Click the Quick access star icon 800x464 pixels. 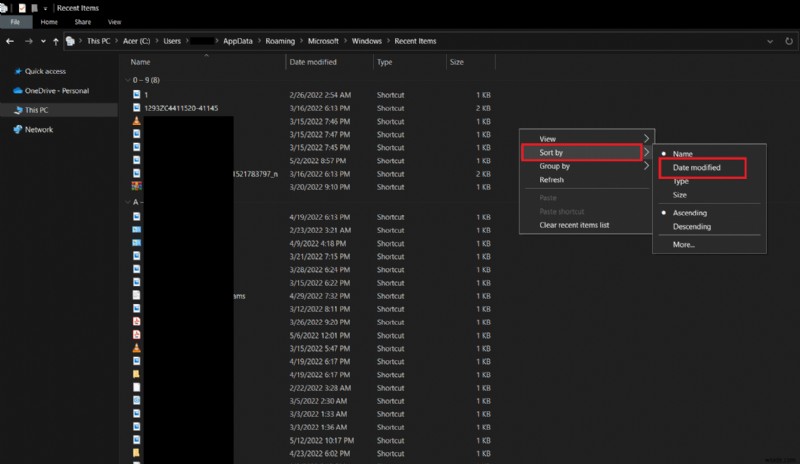click(x=18, y=71)
